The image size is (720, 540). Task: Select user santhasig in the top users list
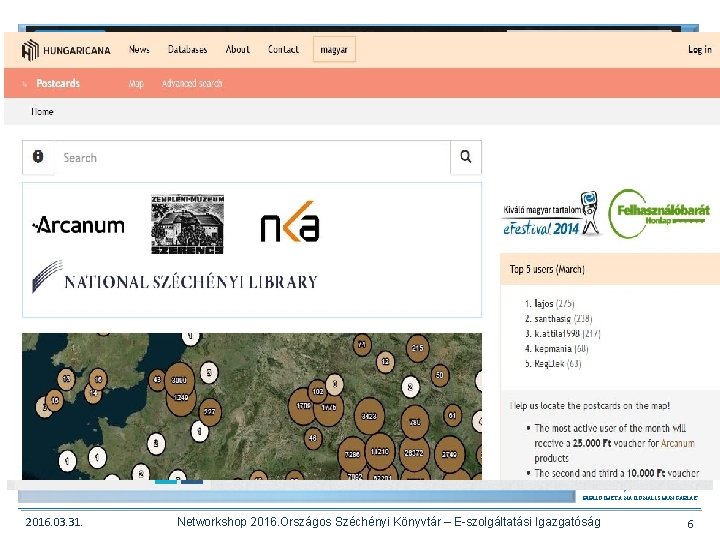pyautogui.click(x=552, y=319)
